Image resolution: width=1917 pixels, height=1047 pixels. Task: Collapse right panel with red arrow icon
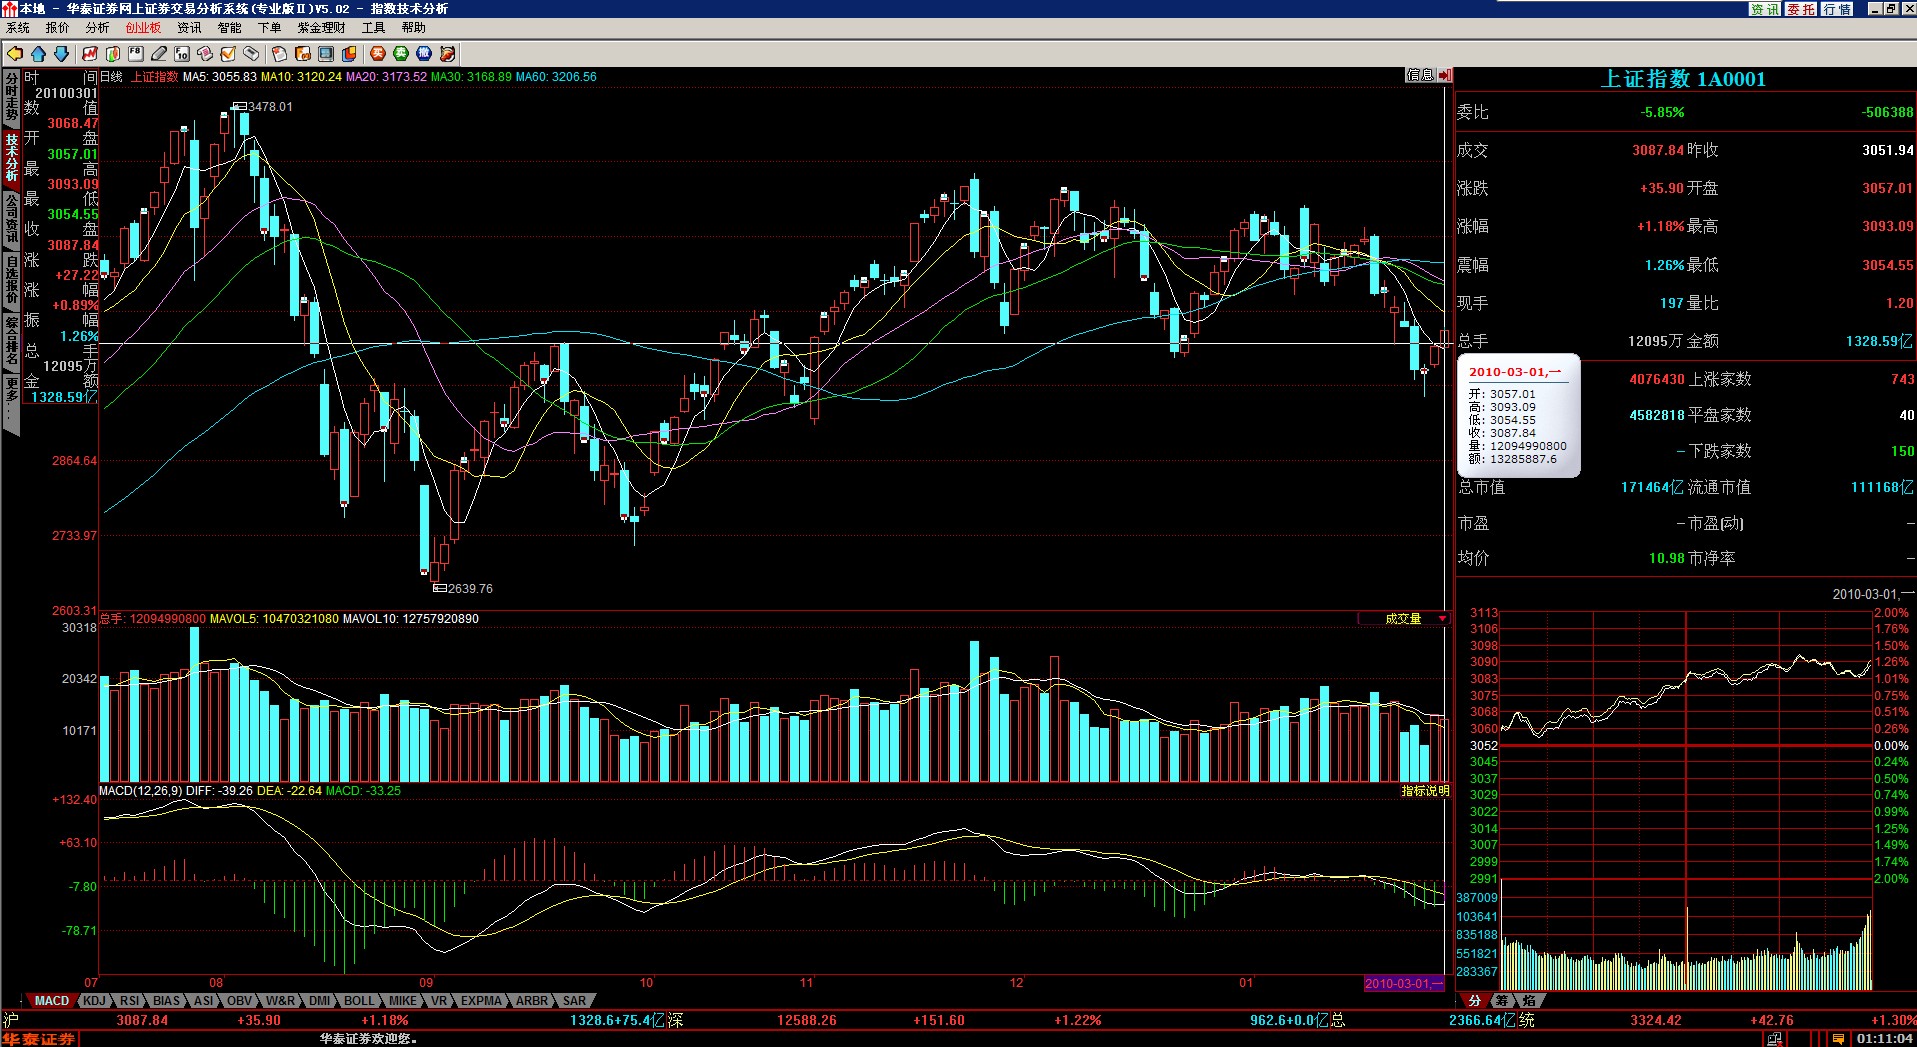[1445, 75]
